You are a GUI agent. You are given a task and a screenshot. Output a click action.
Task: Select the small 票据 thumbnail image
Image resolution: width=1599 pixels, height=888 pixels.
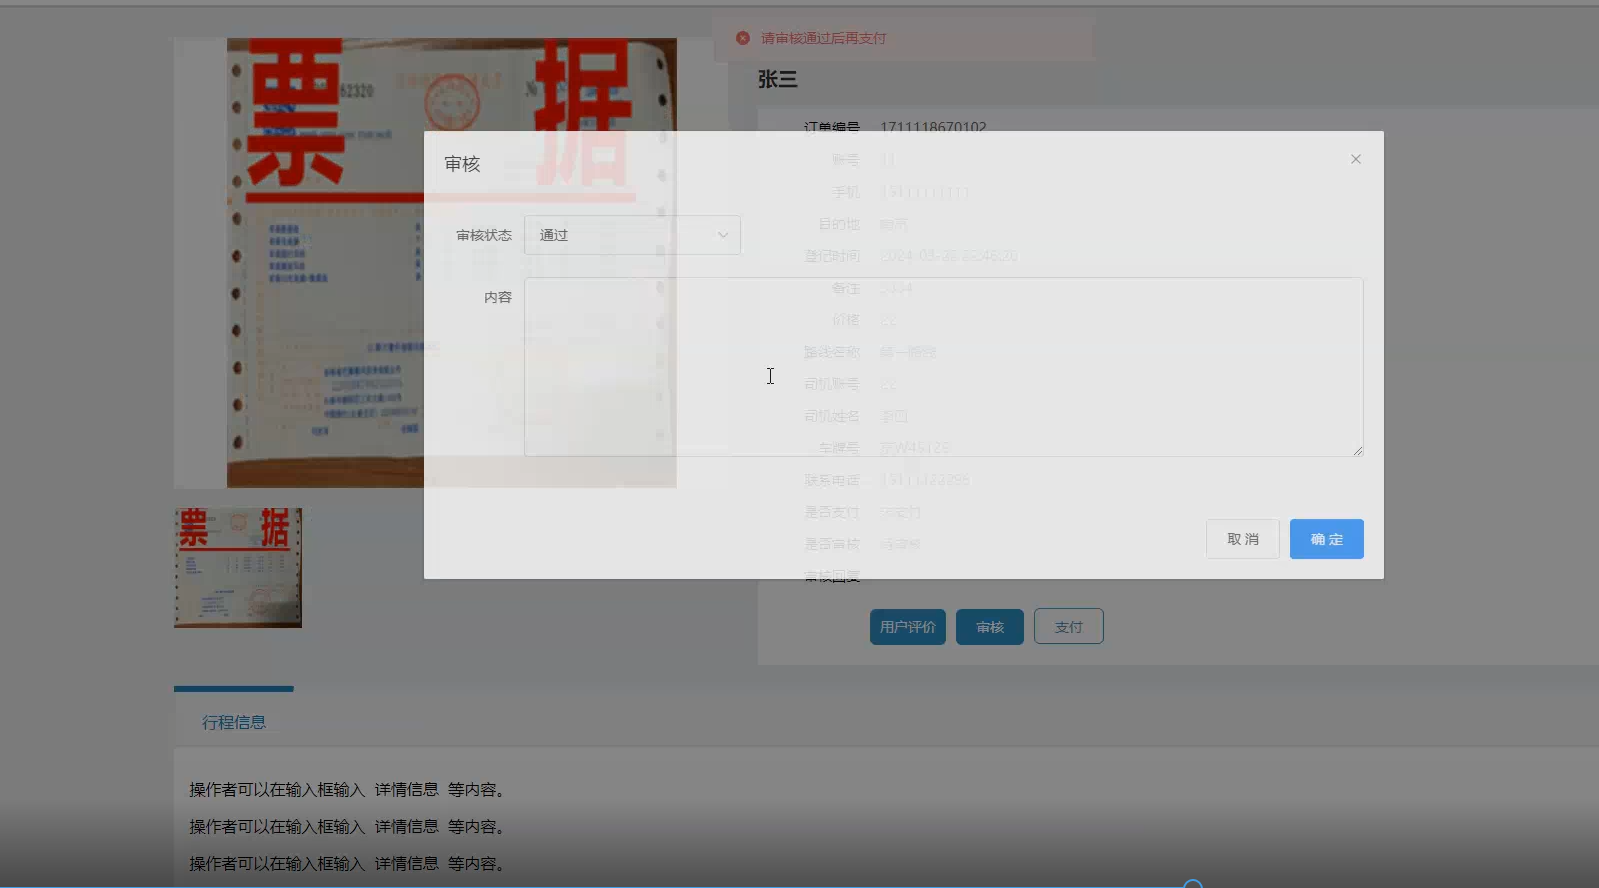click(238, 568)
